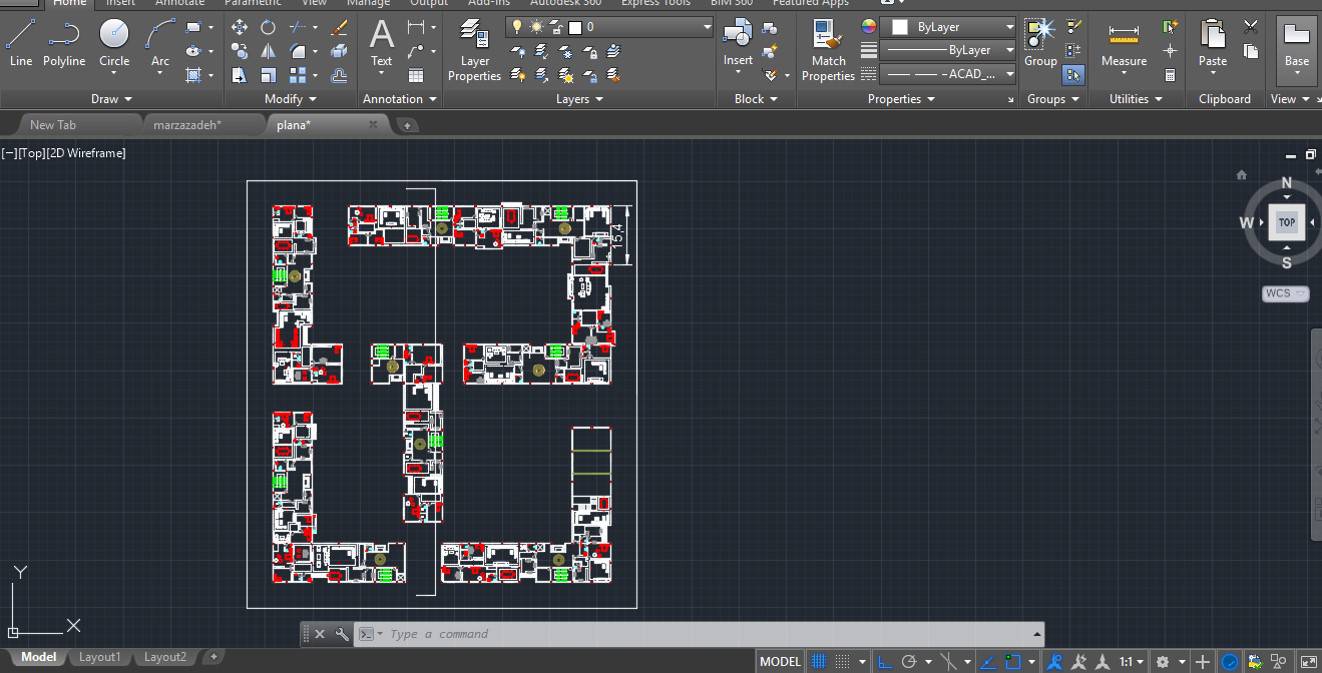Expand the Utilities panel dropdown

pos(1136,99)
